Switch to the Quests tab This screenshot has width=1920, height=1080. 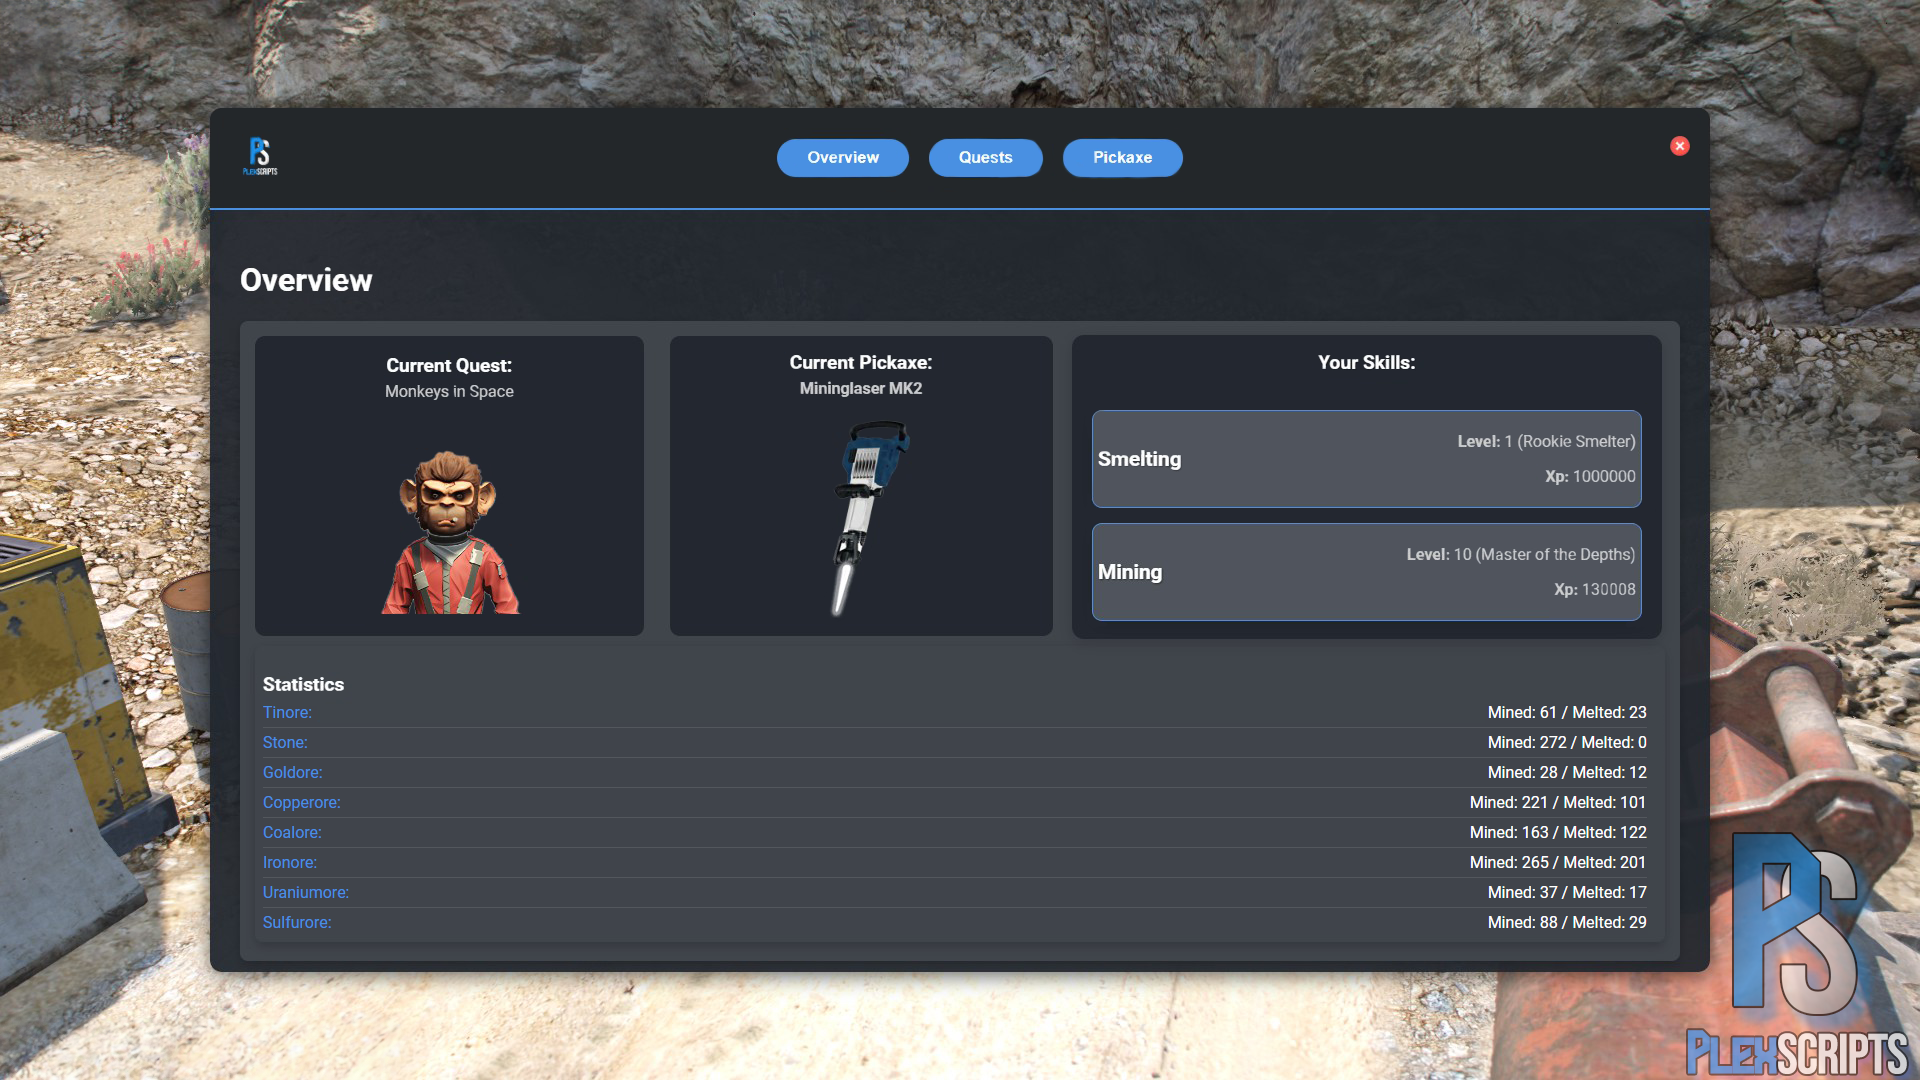[x=985, y=157]
